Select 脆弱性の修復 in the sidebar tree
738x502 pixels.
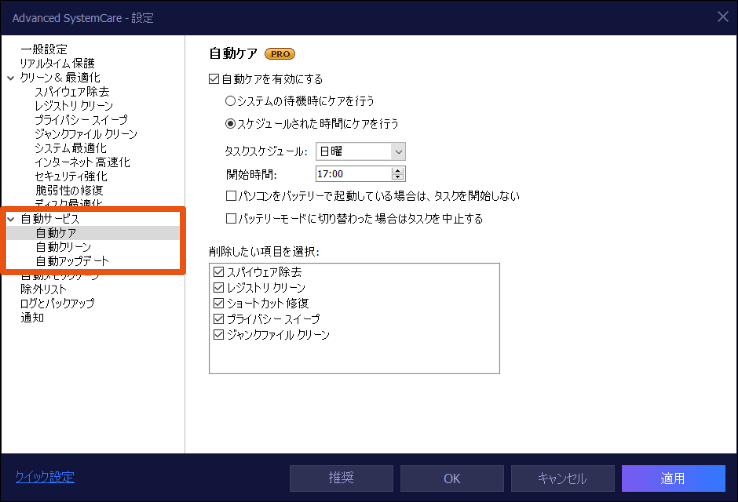69,190
